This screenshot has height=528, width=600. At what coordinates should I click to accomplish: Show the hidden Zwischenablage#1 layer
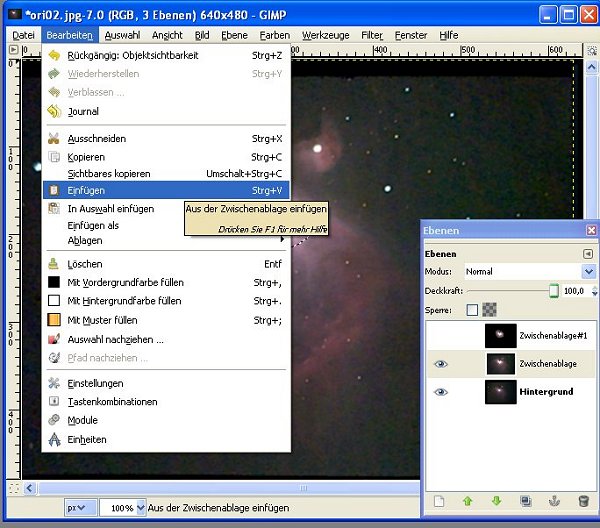441,336
